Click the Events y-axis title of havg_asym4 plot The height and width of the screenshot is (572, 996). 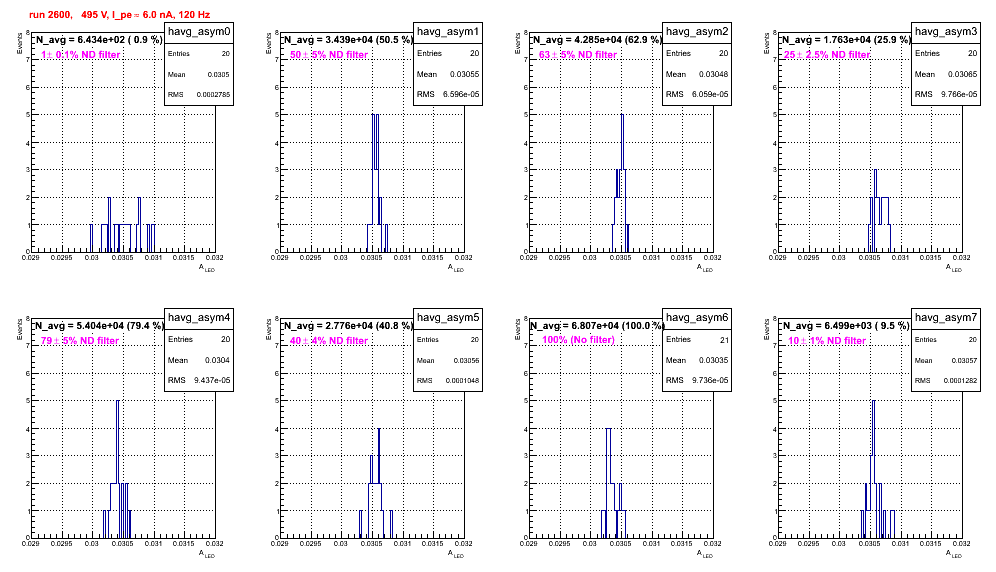point(19,329)
